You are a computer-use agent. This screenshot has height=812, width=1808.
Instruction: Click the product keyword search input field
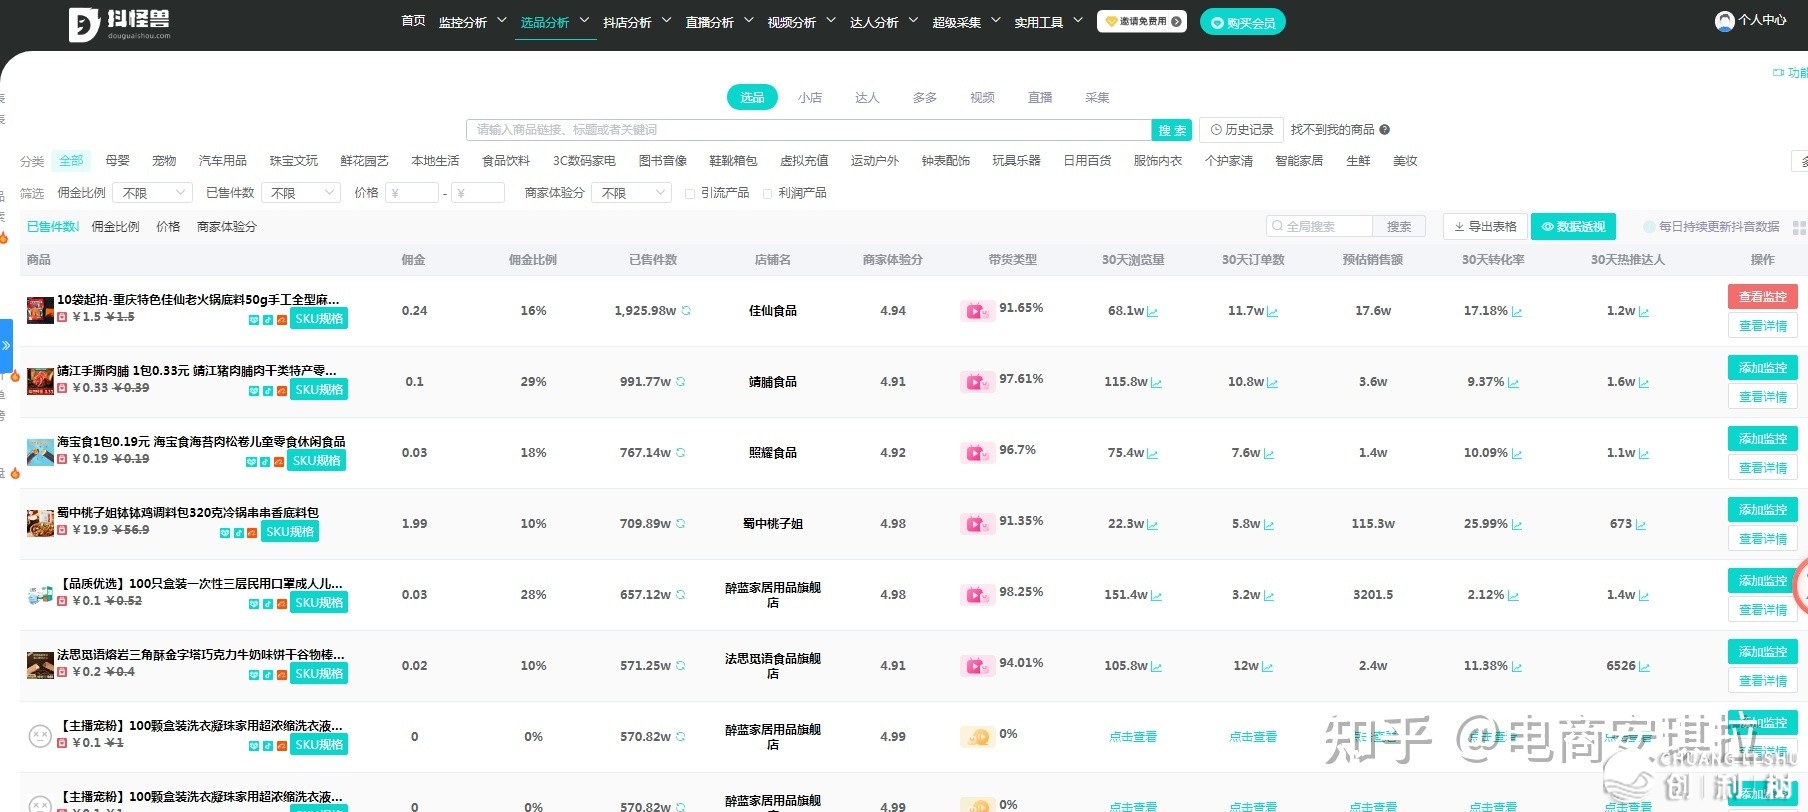pos(808,130)
